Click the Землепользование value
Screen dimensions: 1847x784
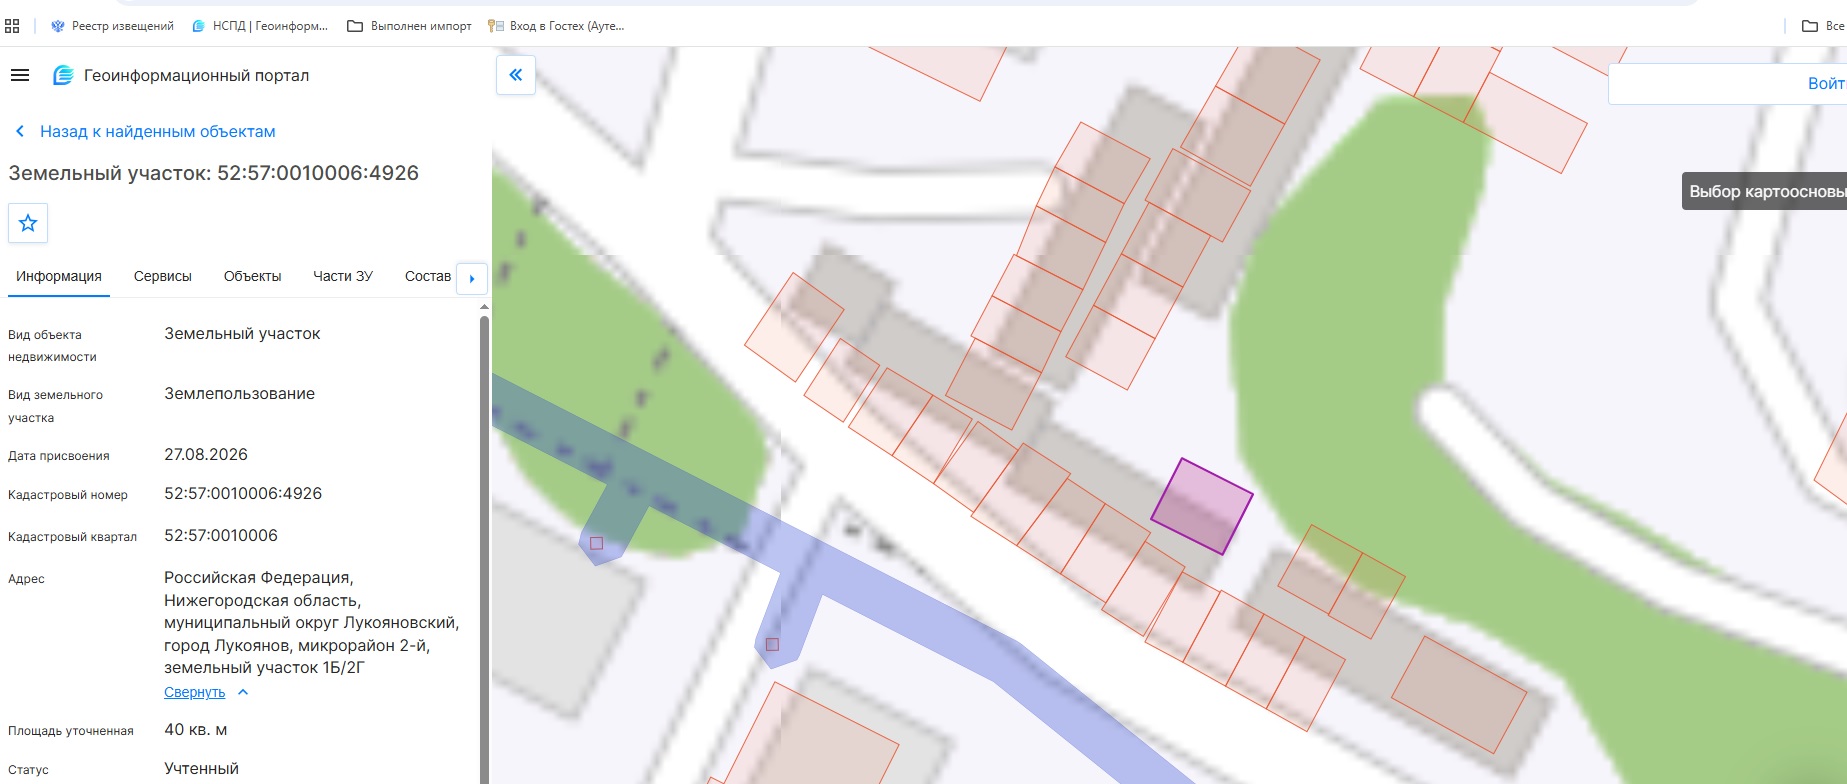click(239, 394)
